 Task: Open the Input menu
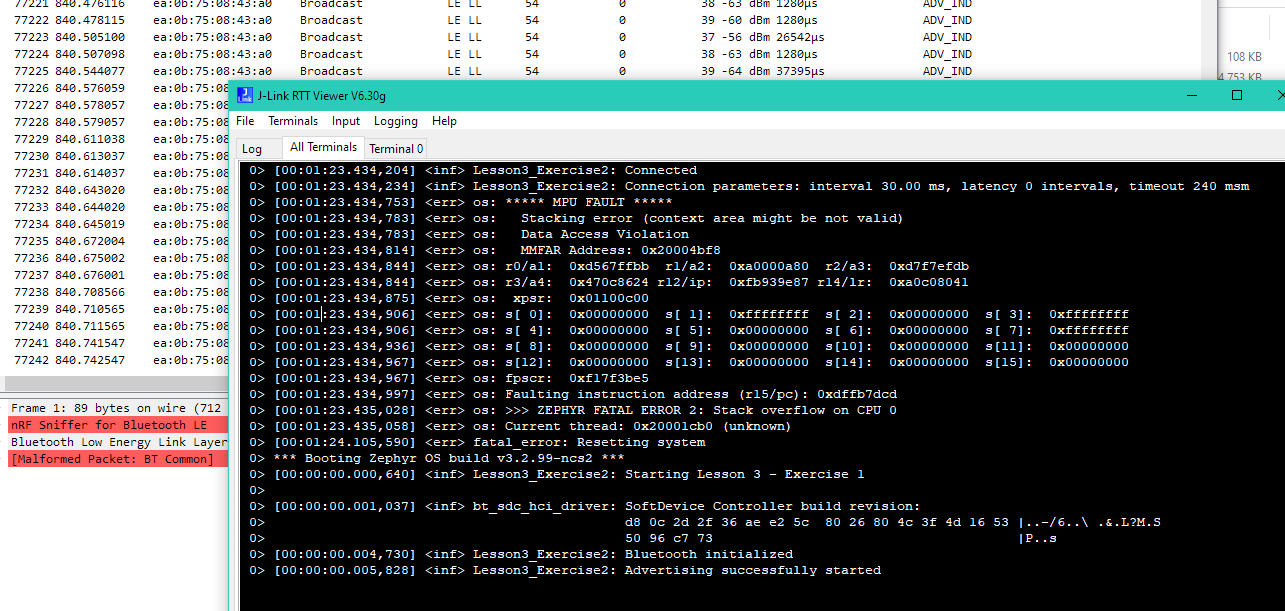click(x=346, y=121)
